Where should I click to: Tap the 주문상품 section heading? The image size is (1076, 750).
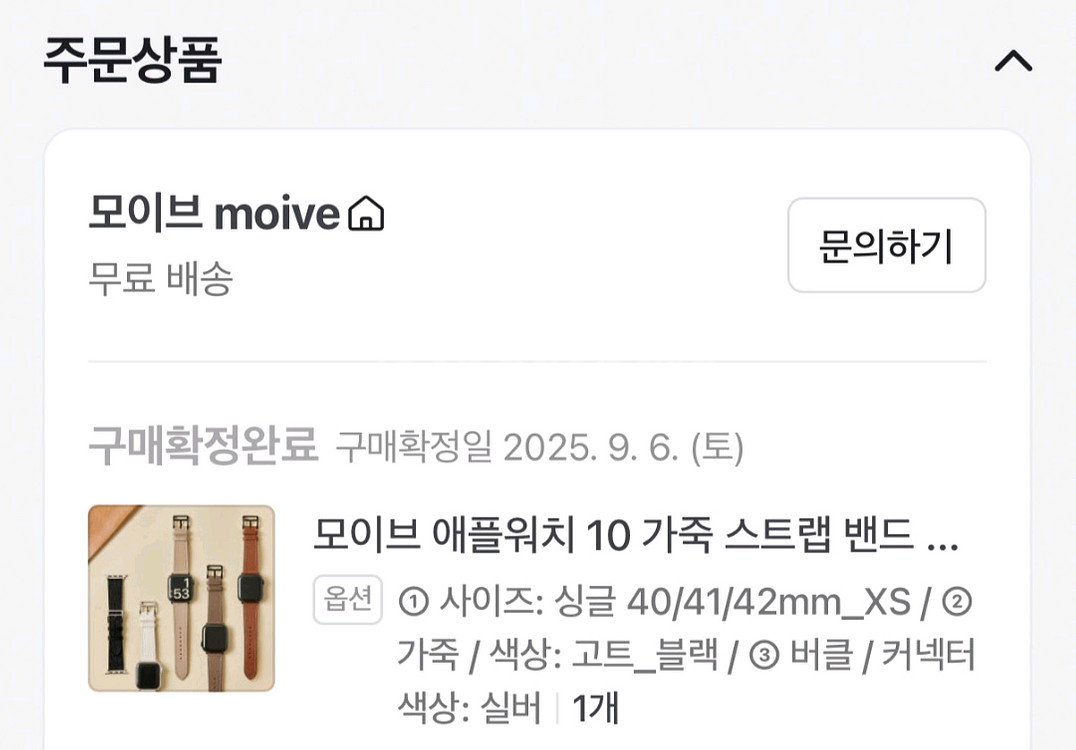(132, 60)
